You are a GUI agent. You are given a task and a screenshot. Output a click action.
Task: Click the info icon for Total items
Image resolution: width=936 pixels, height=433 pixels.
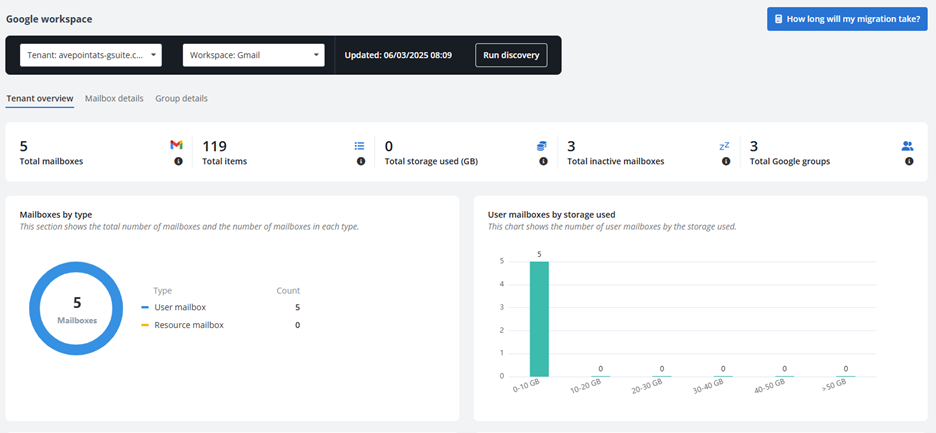pyautogui.click(x=361, y=161)
